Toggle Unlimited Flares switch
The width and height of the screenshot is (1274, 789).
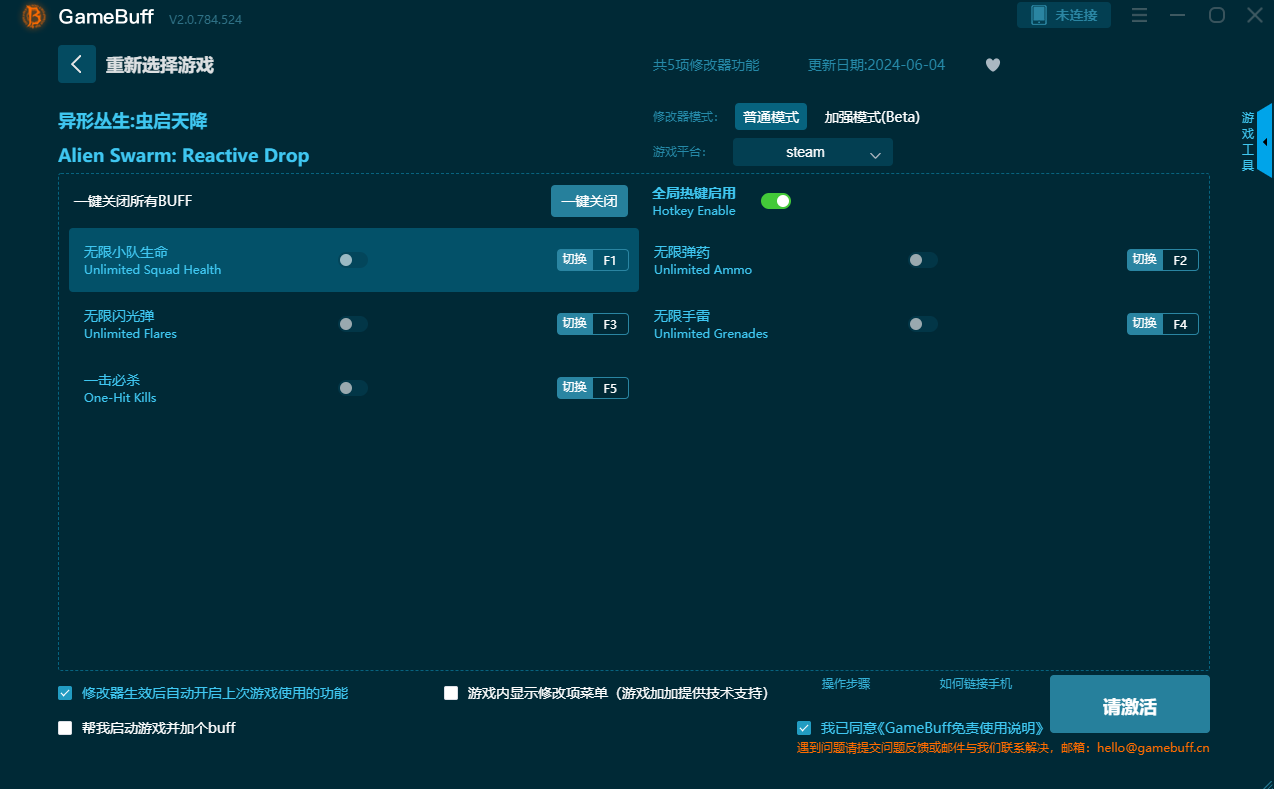[x=352, y=324]
